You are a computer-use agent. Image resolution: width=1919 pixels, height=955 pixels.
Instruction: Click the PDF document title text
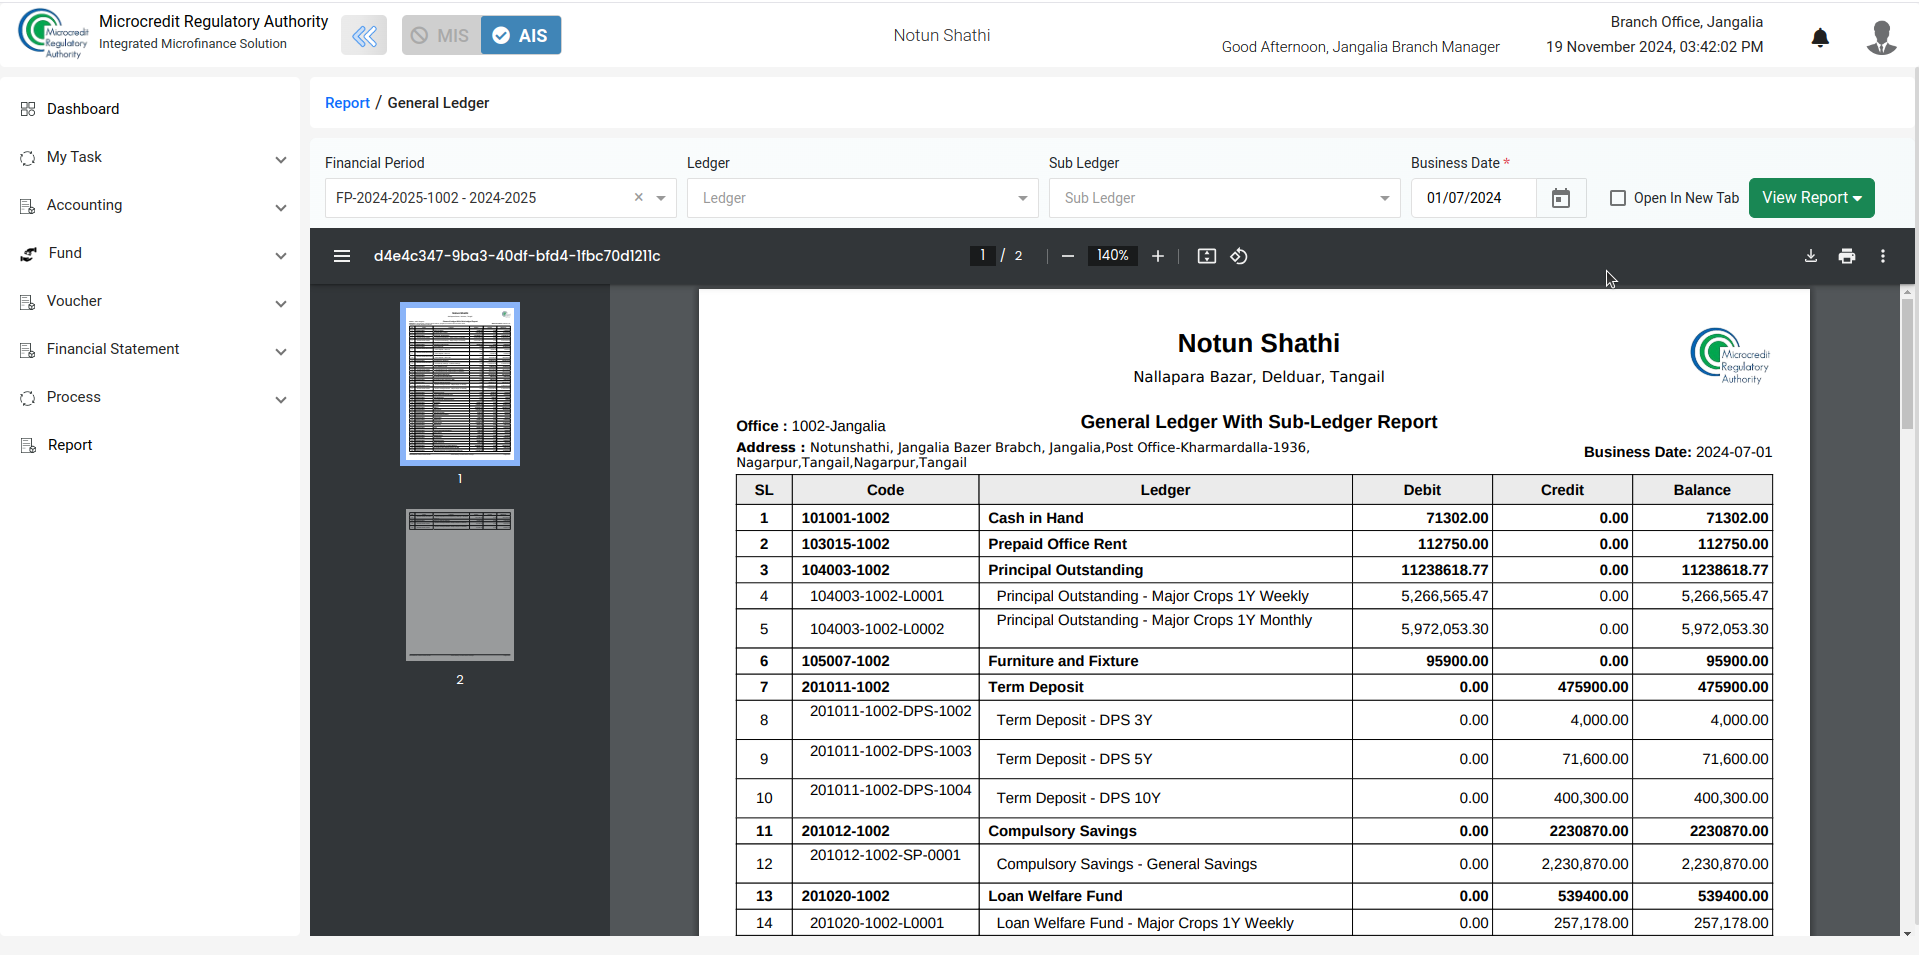click(x=517, y=256)
